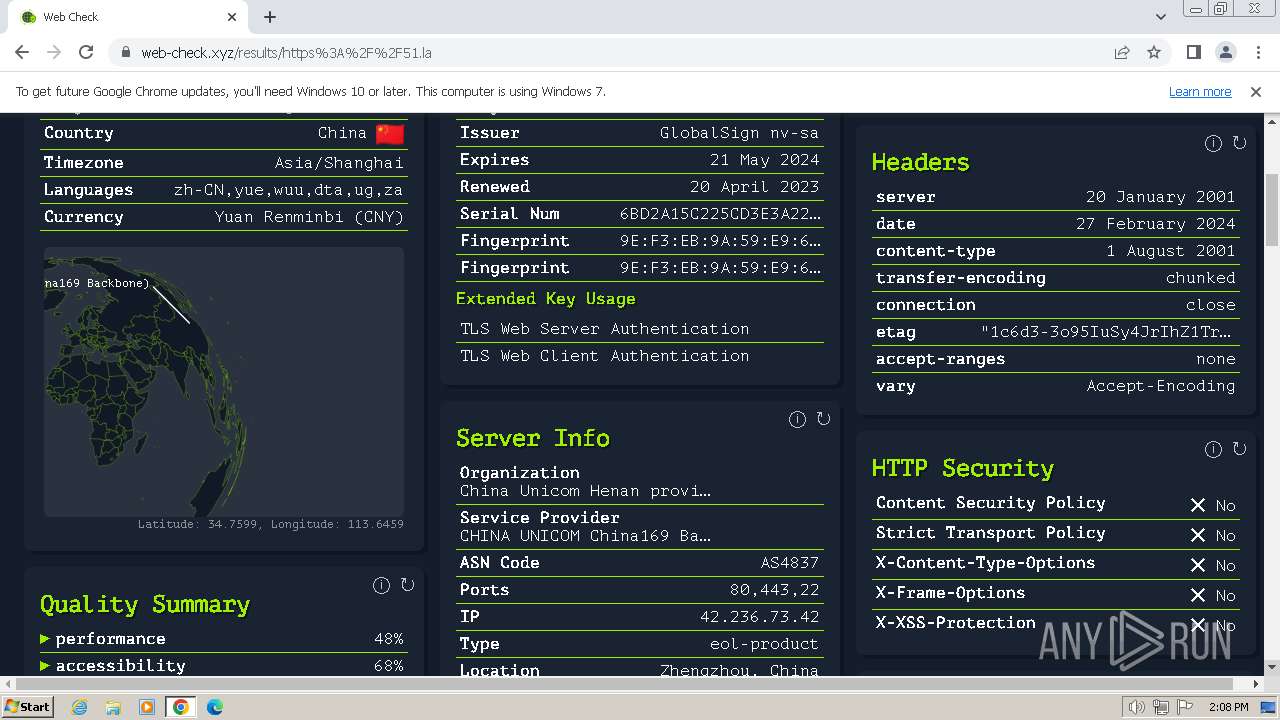Bookmark this page with star icon
The image size is (1280, 720).
tap(1154, 52)
